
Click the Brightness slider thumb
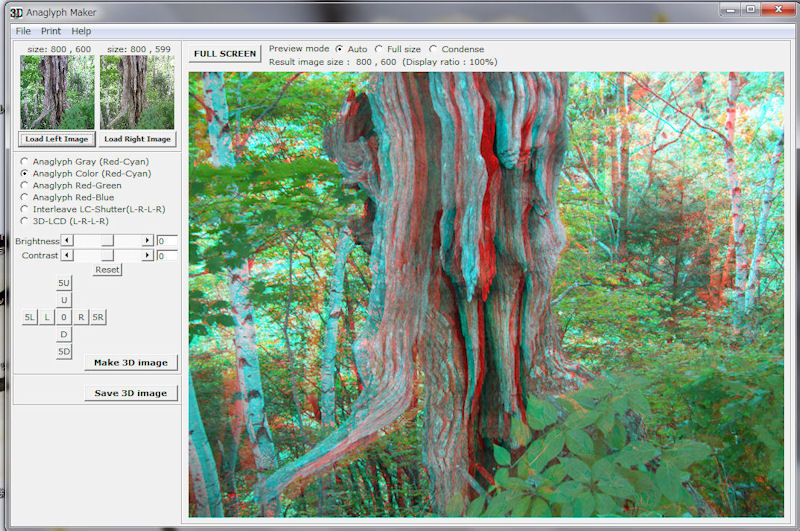pos(107,240)
